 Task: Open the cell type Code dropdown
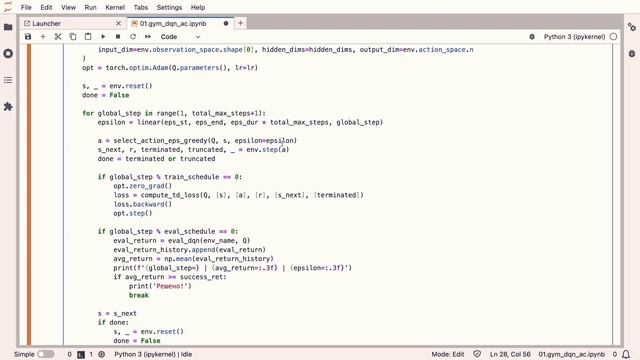point(180,37)
